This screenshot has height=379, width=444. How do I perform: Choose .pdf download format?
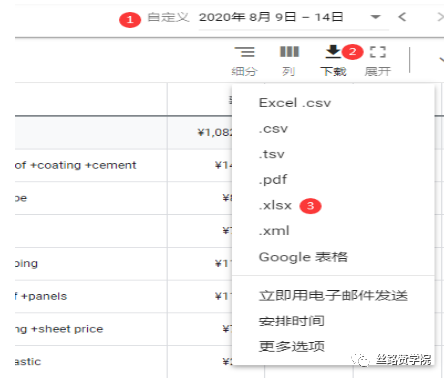click(273, 180)
